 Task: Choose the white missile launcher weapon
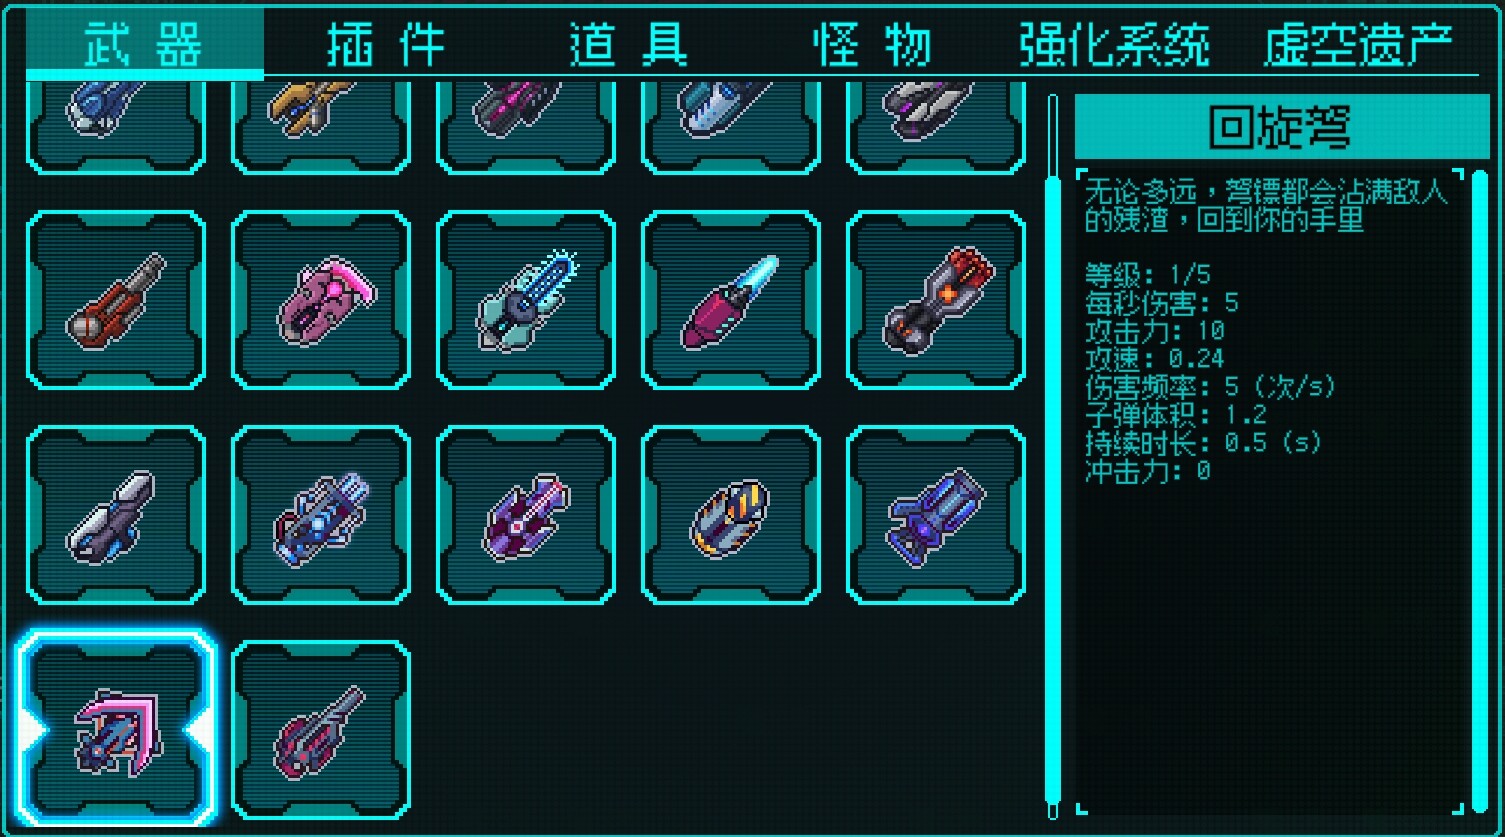(x=116, y=515)
